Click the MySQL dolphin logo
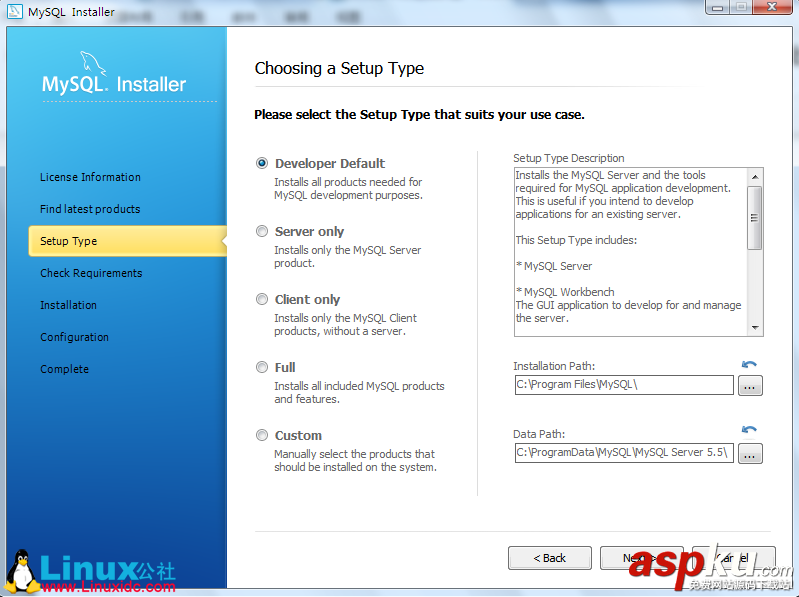The height and width of the screenshot is (597, 799). click(x=93, y=63)
